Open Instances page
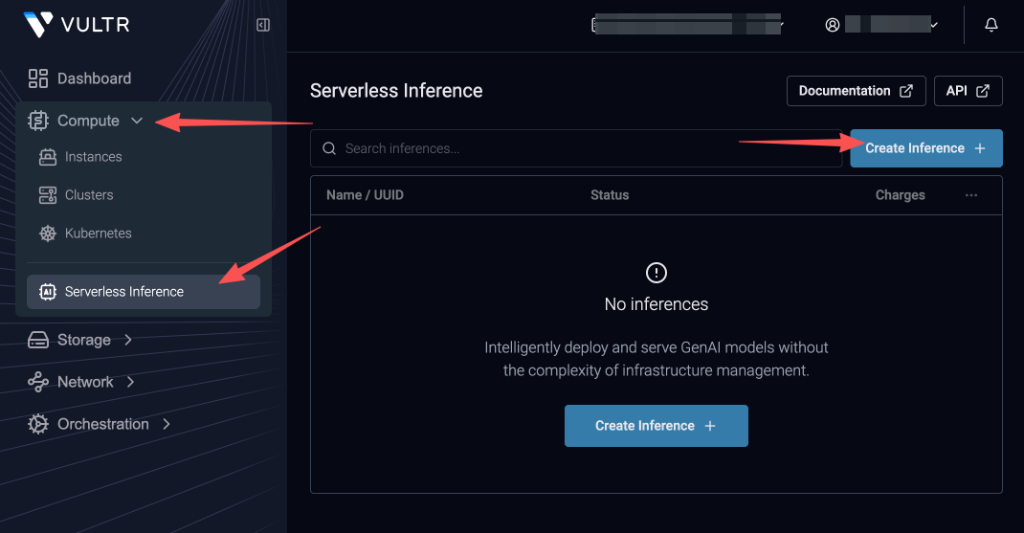The height and width of the screenshot is (533, 1024). tap(93, 157)
